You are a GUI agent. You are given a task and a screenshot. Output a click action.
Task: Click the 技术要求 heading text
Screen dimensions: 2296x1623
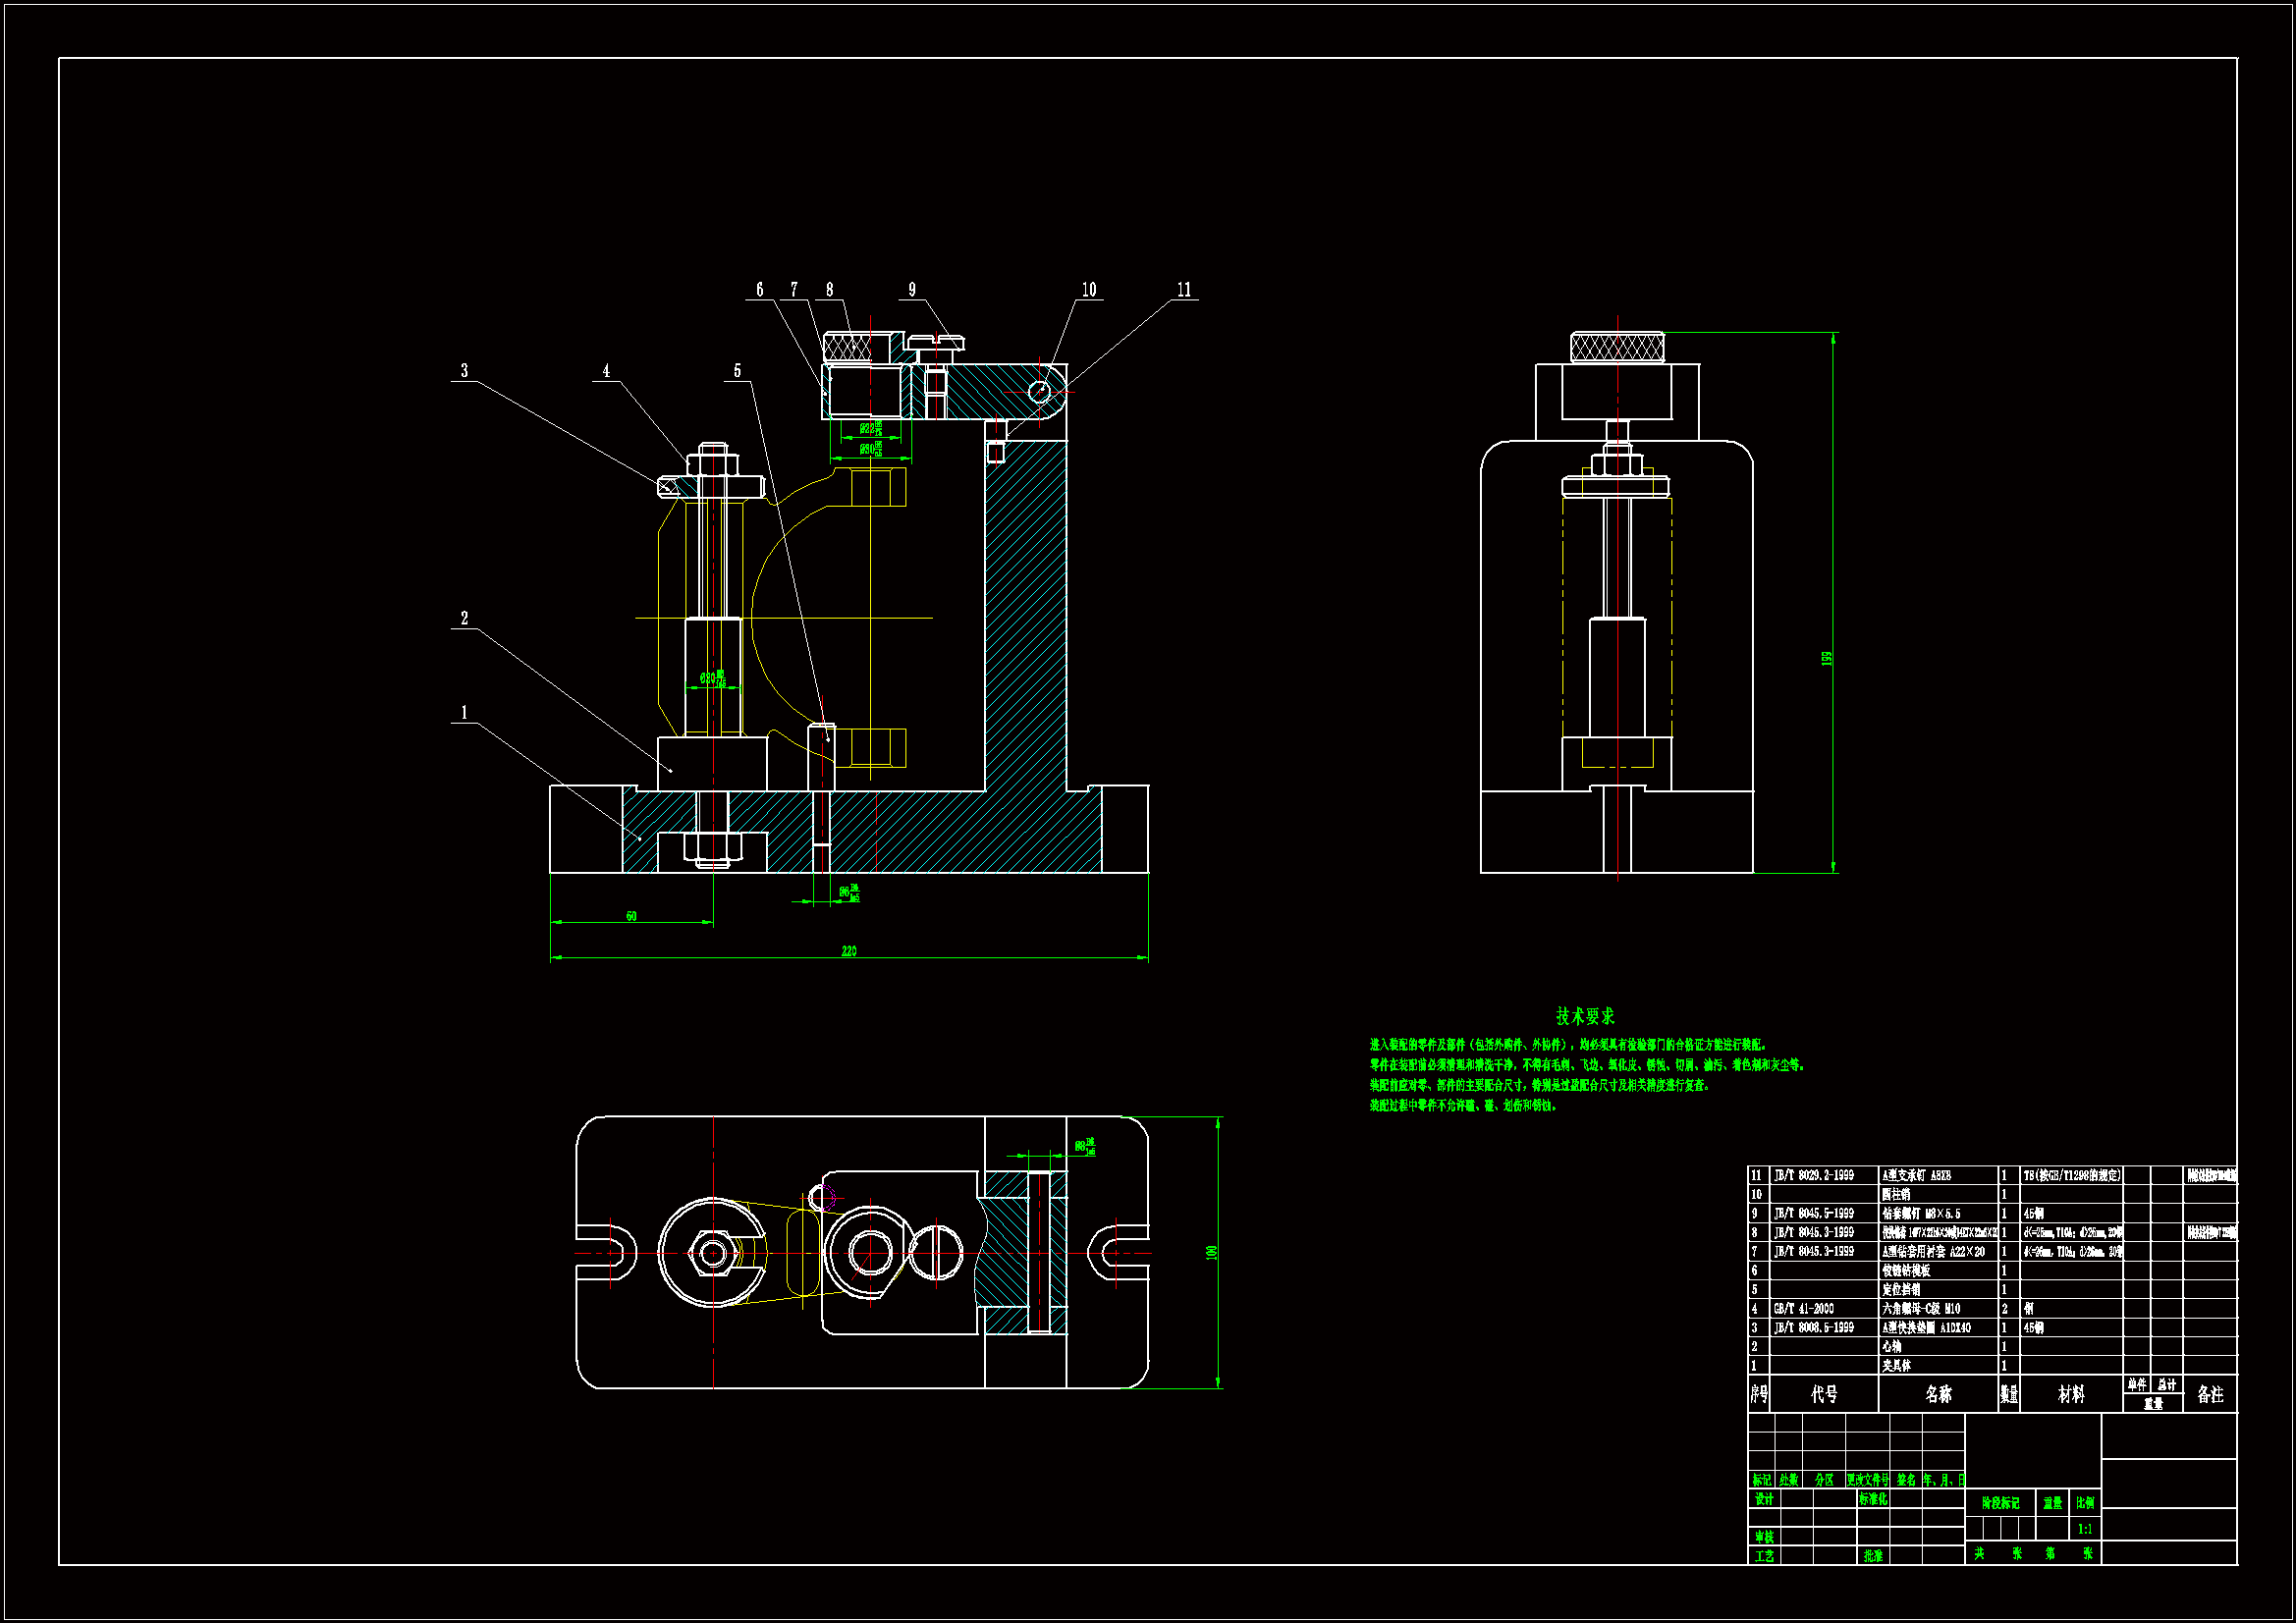(1585, 1016)
